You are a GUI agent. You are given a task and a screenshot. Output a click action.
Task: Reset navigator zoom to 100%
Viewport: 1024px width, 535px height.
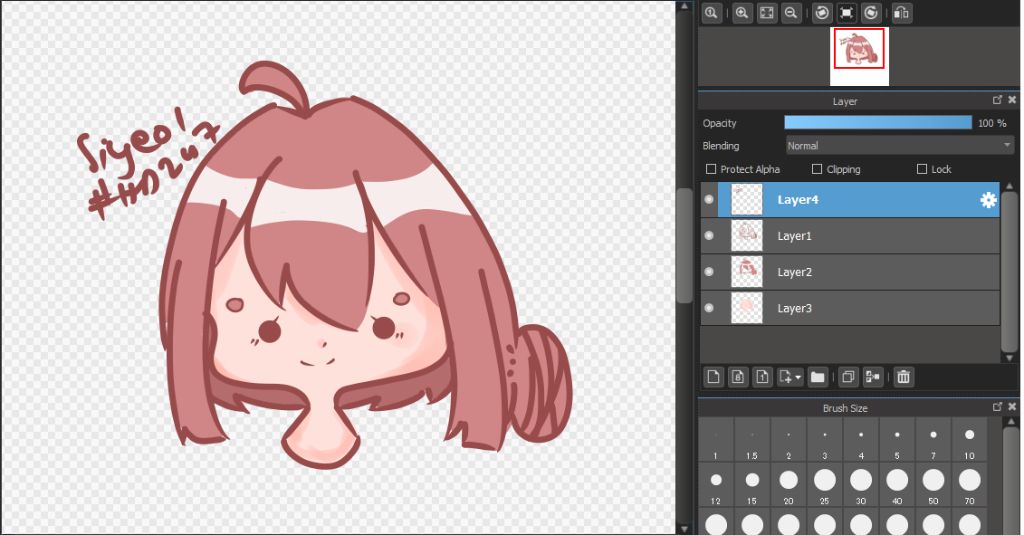pos(712,12)
